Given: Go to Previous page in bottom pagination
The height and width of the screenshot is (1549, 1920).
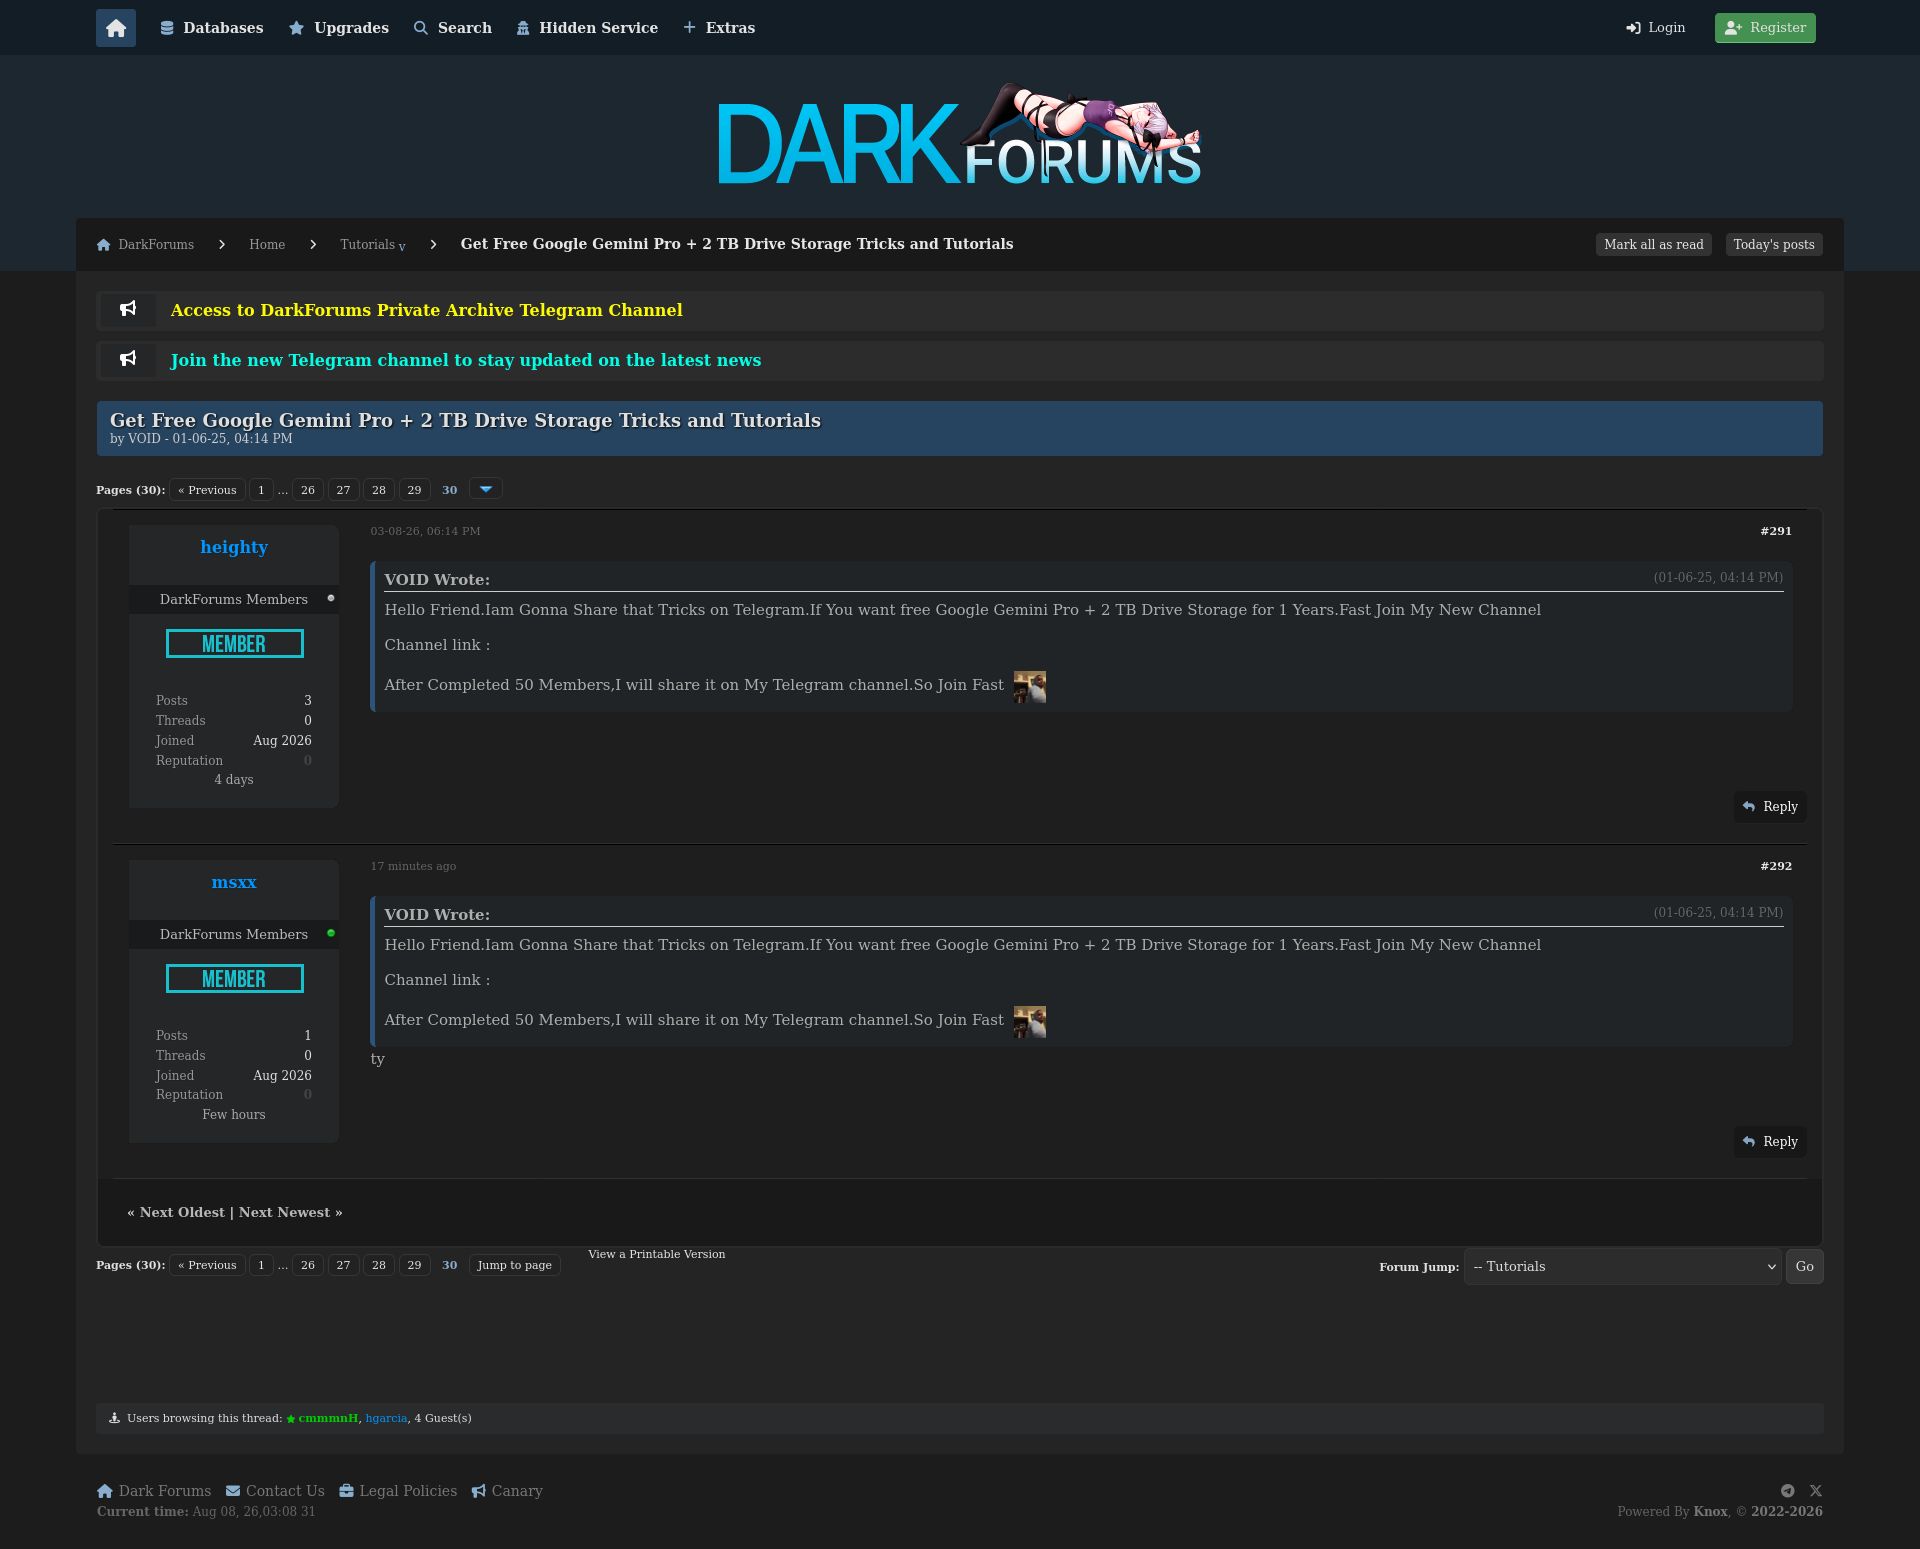Looking at the screenshot, I should click(x=207, y=1265).
